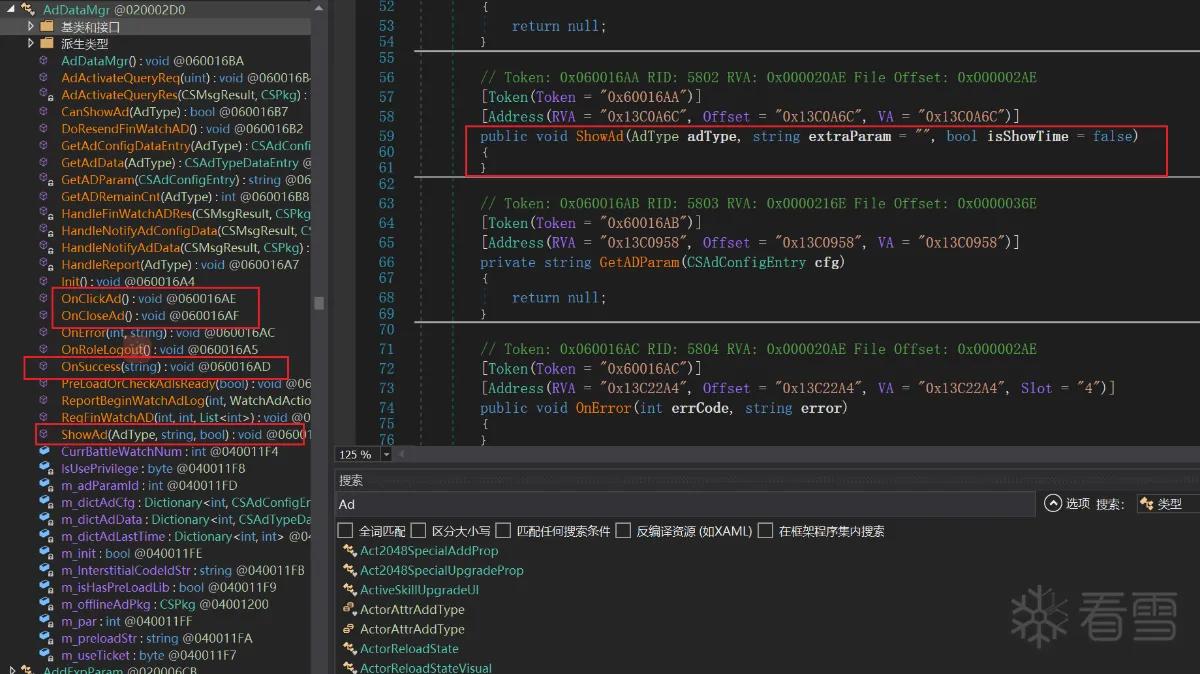
Task: Expand the AddExpParam class node
Action: click(x=9, y=670)
